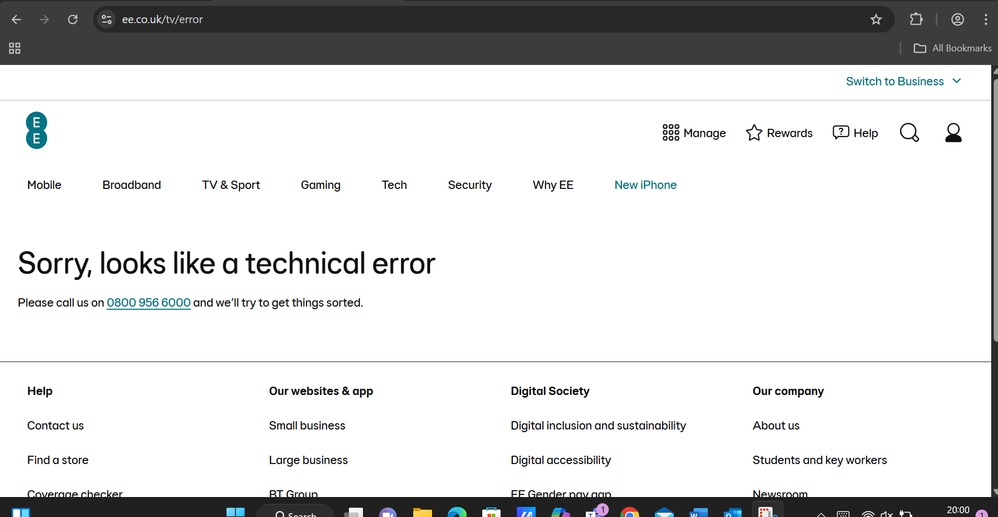Follow the Digital accessibility link
The height and width of the screenshot is (517, 998).
click(560, 460)
